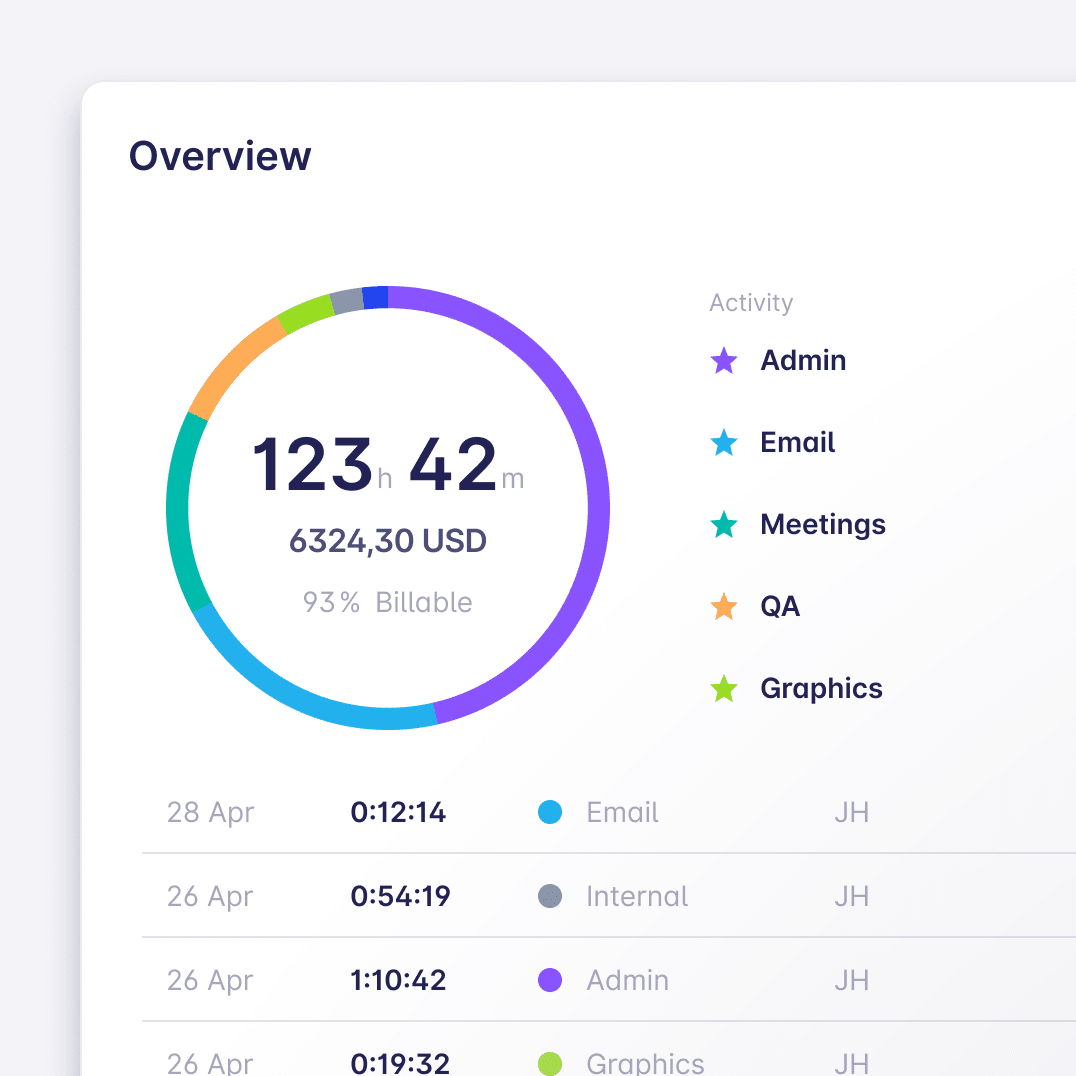
Task: Click the blue Email star icon
Action: click(723, 443)
